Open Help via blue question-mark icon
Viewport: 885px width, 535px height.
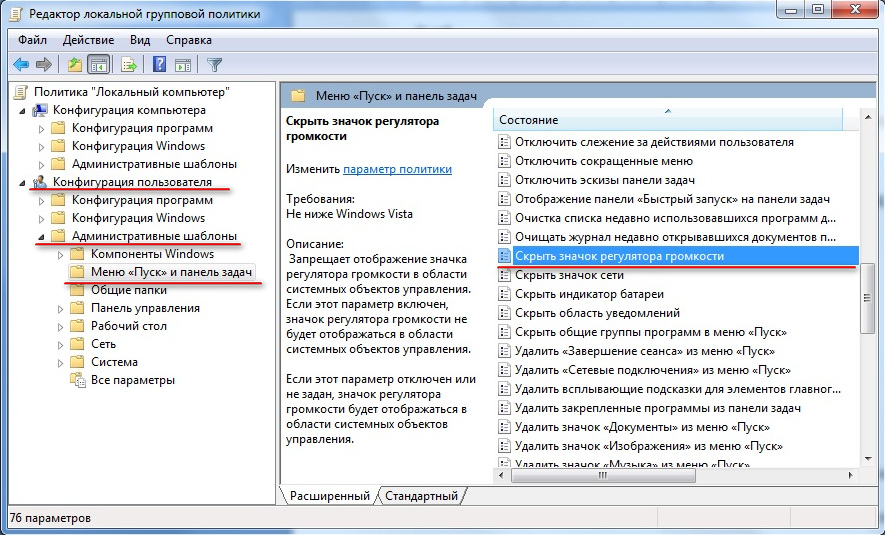160,65
